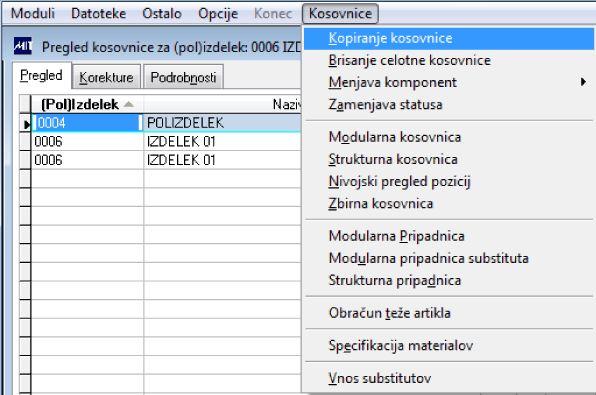Click the grid's top-left corner selector cell
This screenshot has width=596, height=395.
pyautogui.click(x=25, y=104)
